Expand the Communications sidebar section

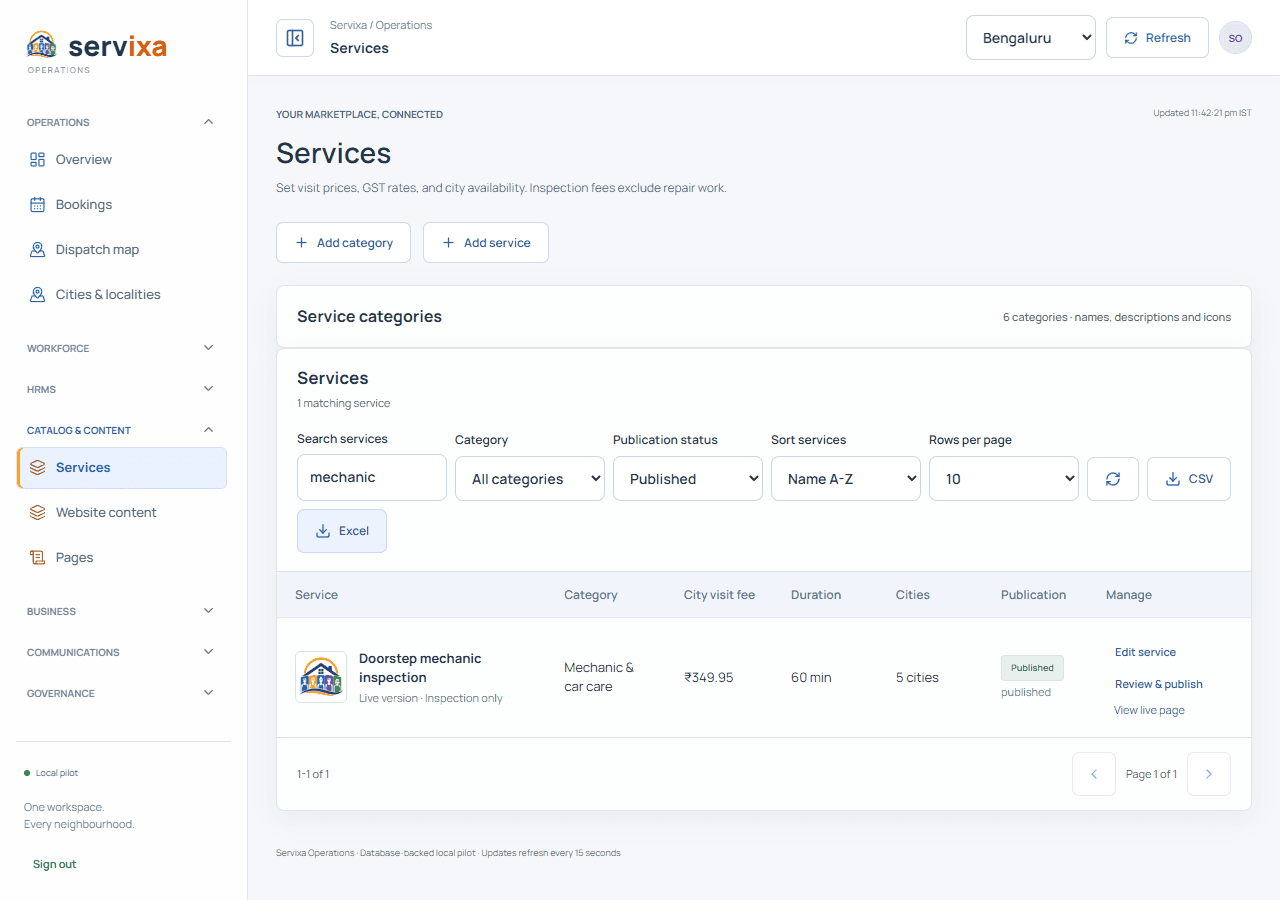[x=122, y=652]
